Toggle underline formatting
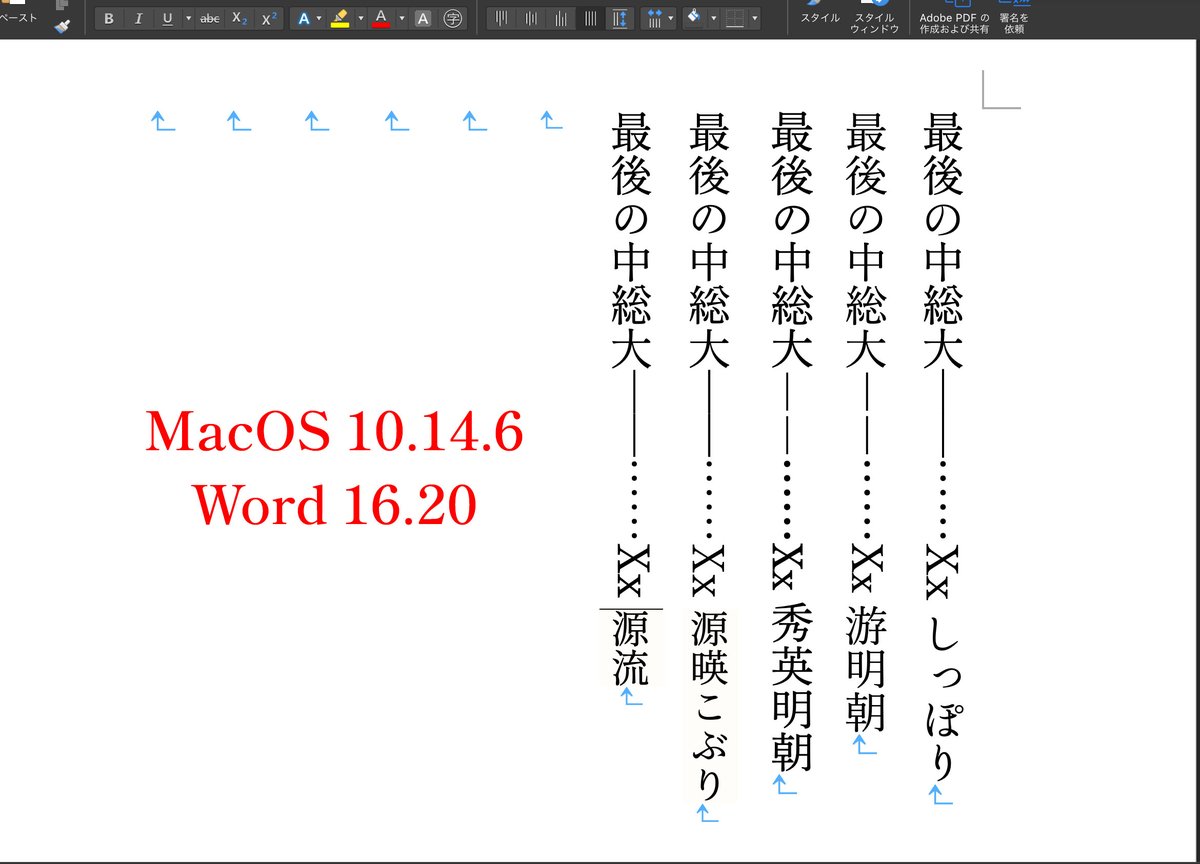This screenshot has height=864, width=1200. 168,17
